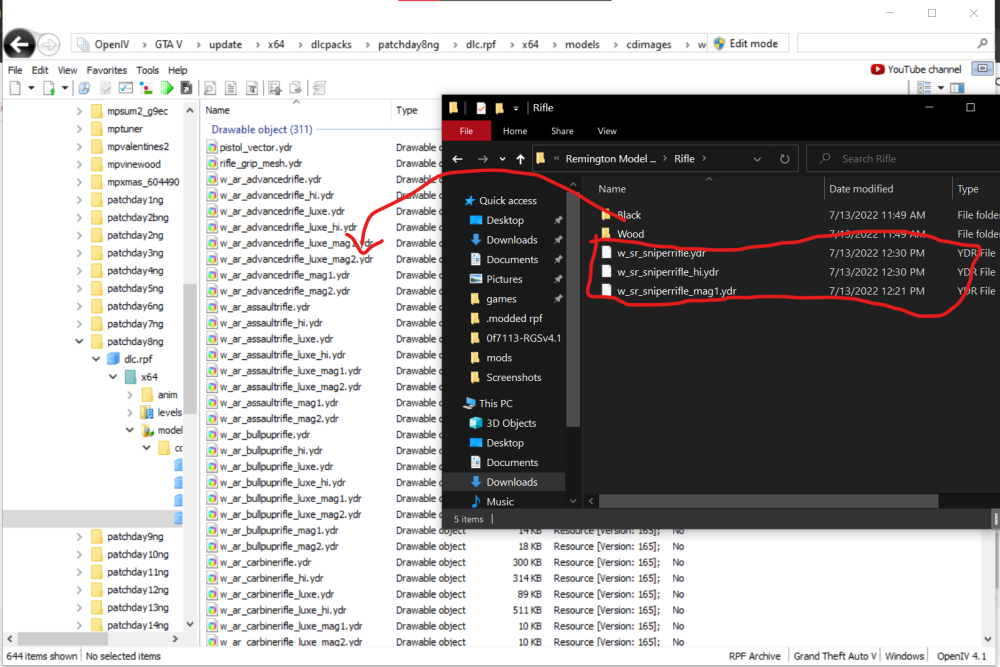Click the Import file icon with green arrow
This screenshot has width=1000, height=667.
[x=48, y=88]
